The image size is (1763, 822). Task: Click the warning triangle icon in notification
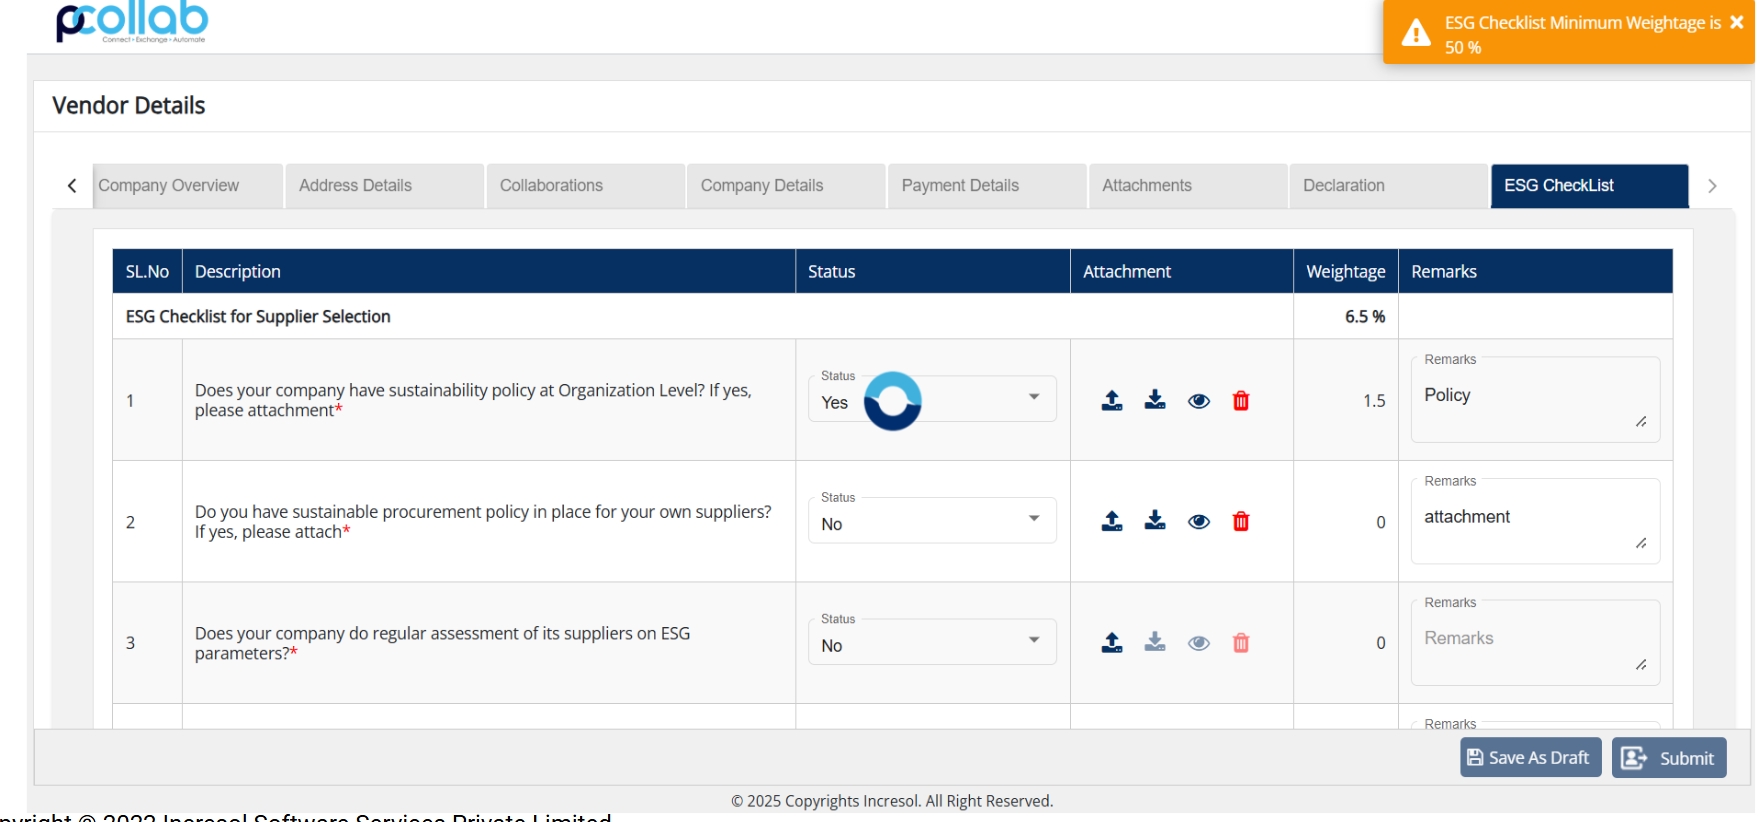[x=1416, y=33]
